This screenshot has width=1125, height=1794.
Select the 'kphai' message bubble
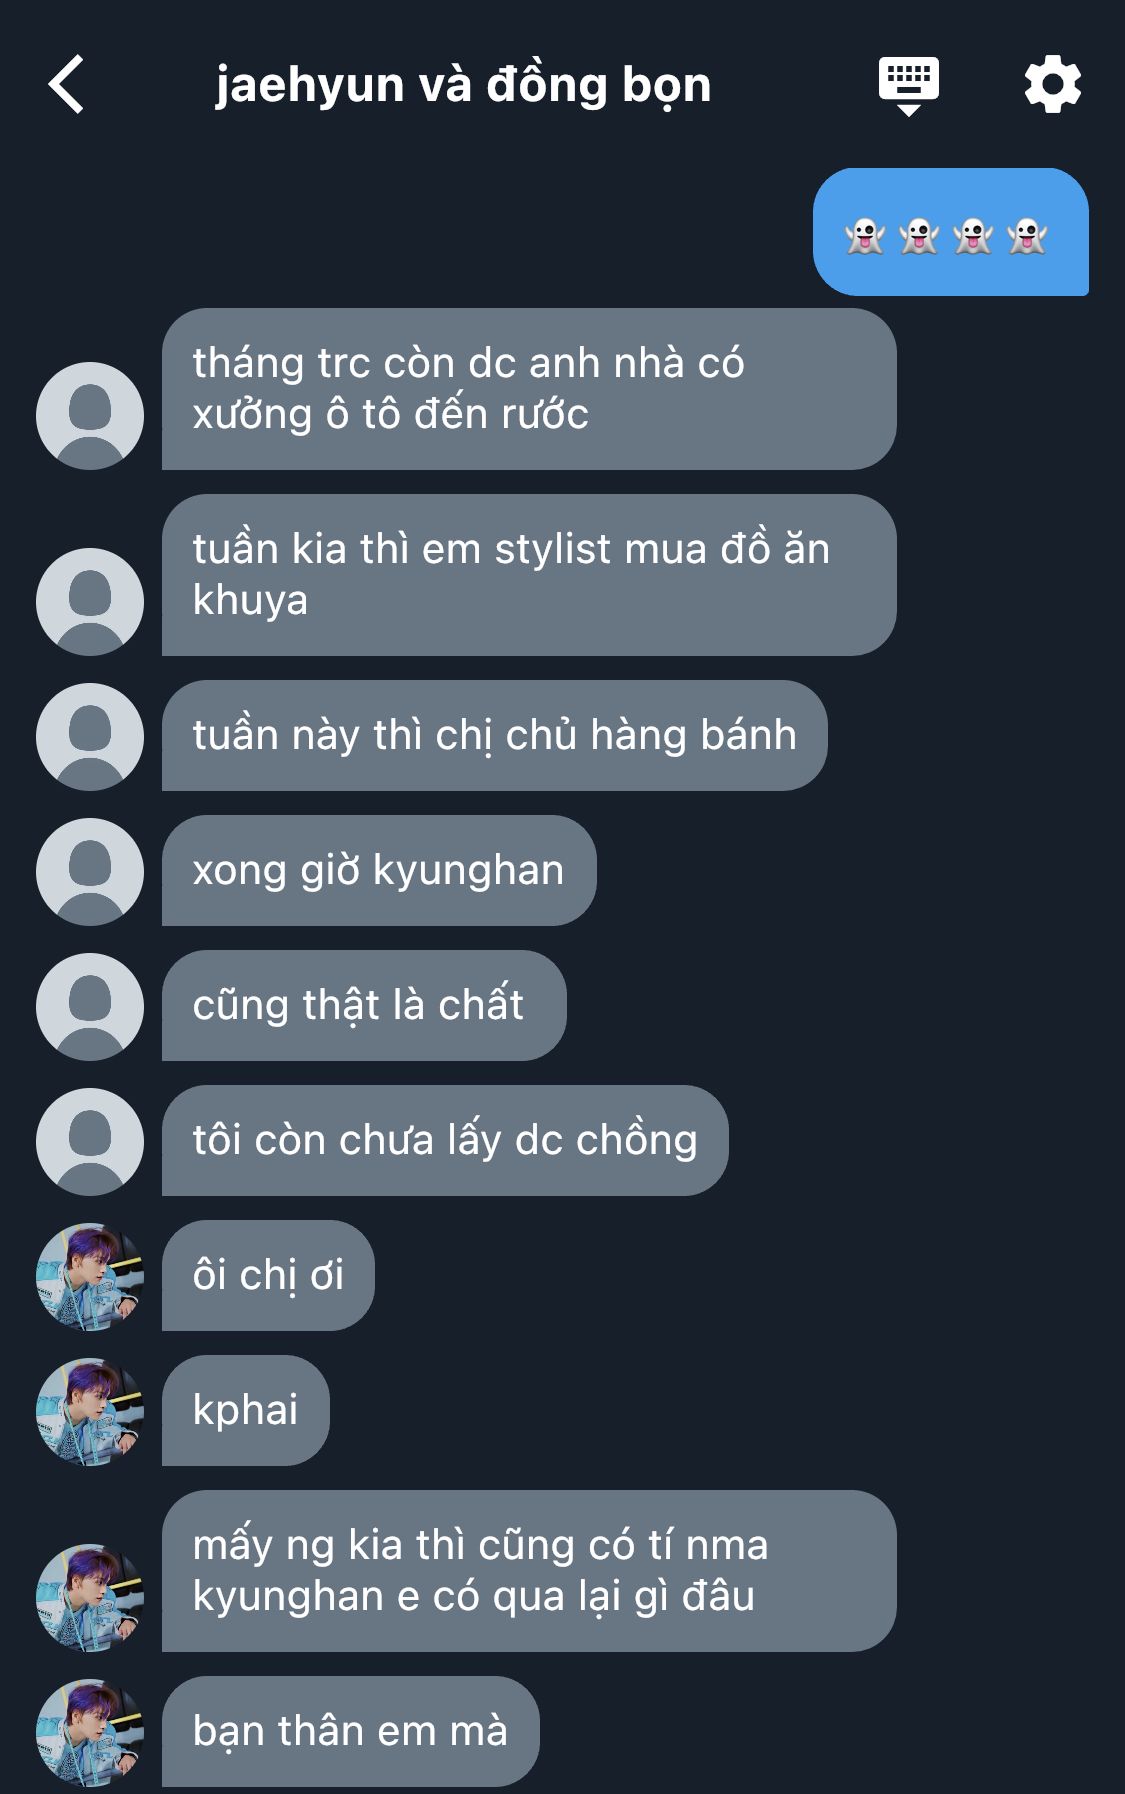(245, 1411)
